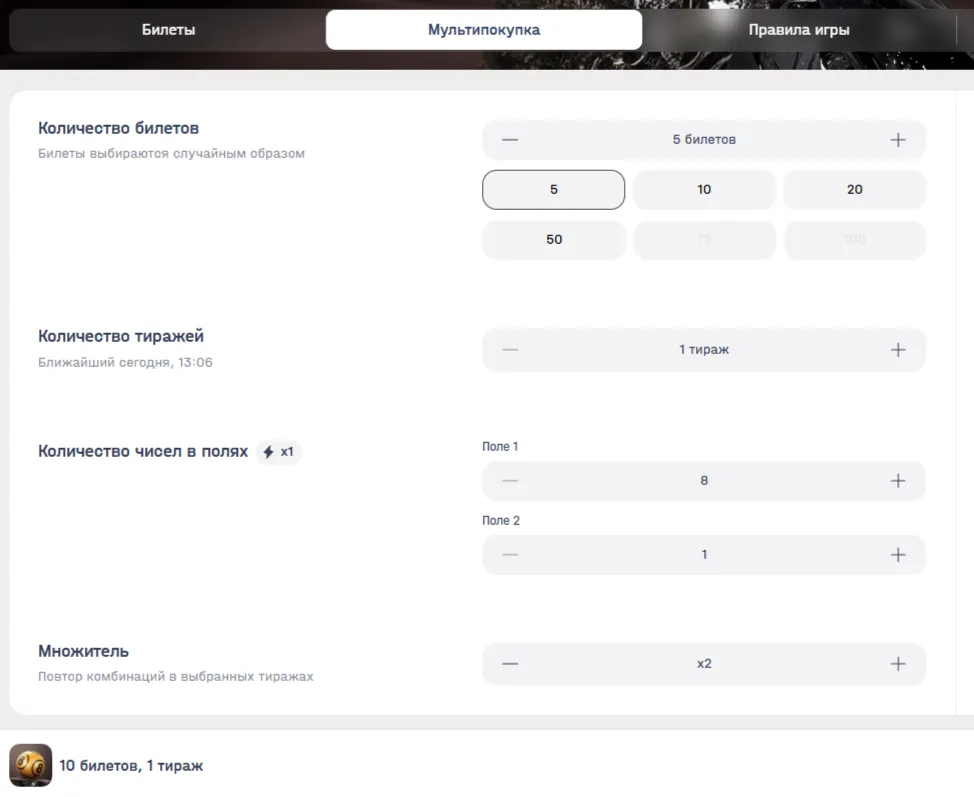Image resolution: width=974 pixels, height=797 pixels.
Task: Reduce Поле 2 numbers with minus icon
Action: tap(510, 555)
